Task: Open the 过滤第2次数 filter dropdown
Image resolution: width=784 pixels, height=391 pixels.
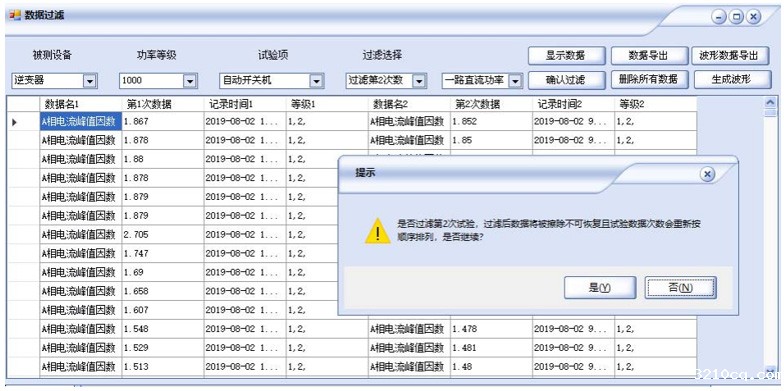Action: pyautogui.click(x=420, y=80)
